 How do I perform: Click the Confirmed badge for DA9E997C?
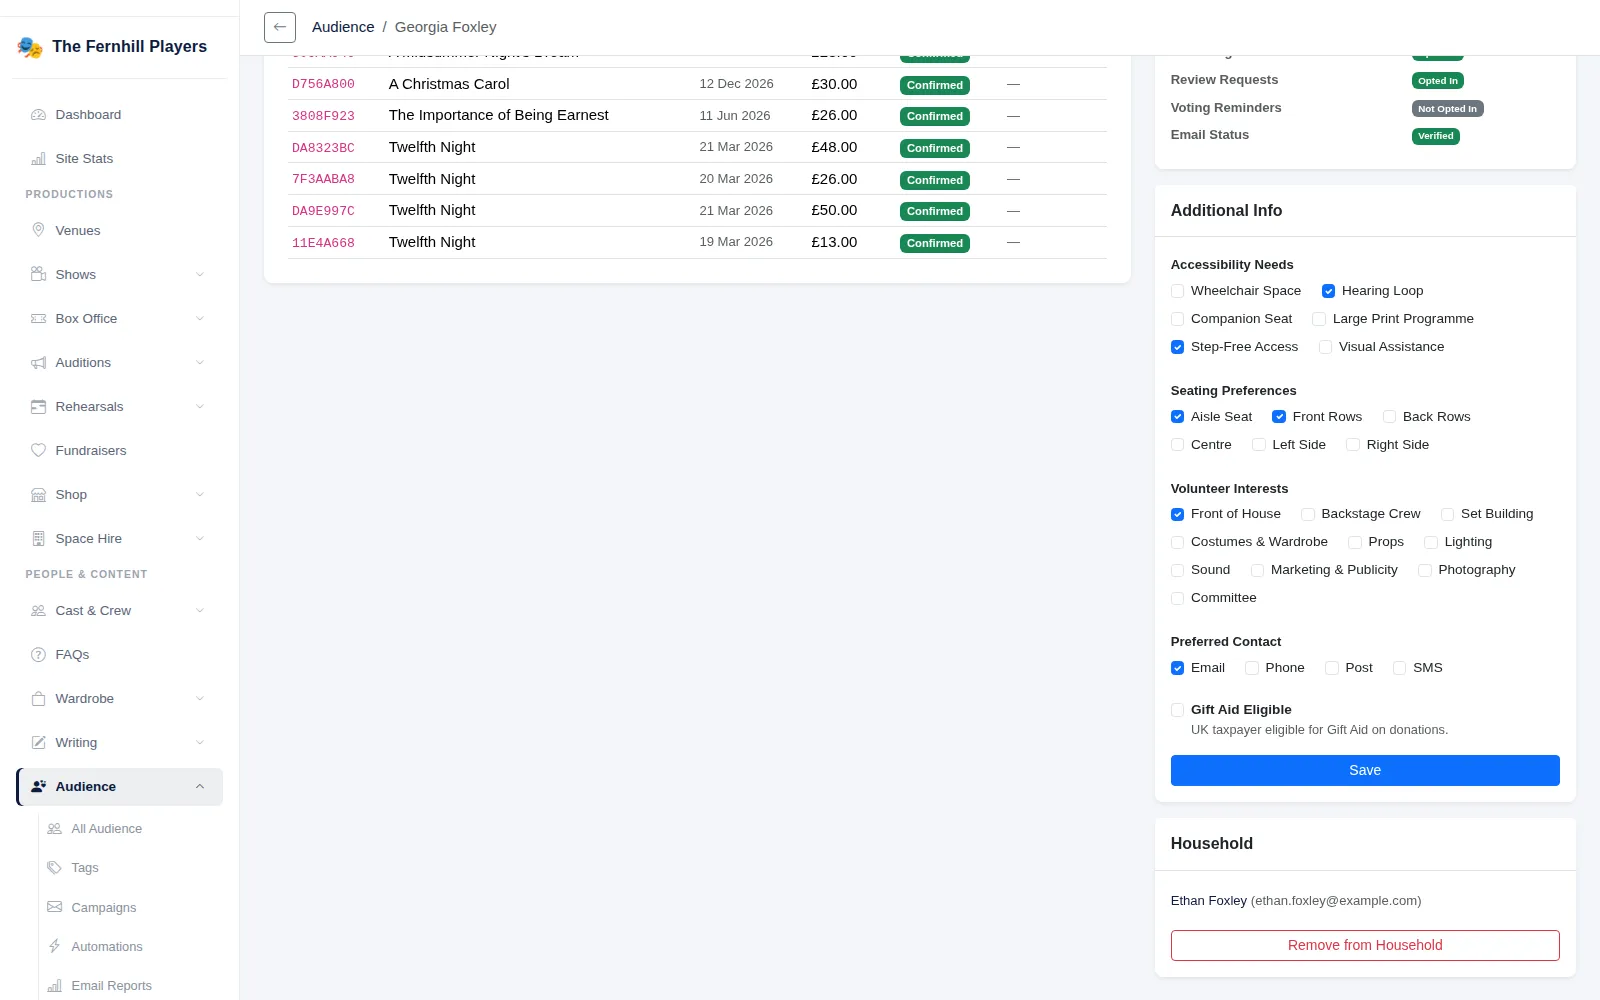coord(935,211)
